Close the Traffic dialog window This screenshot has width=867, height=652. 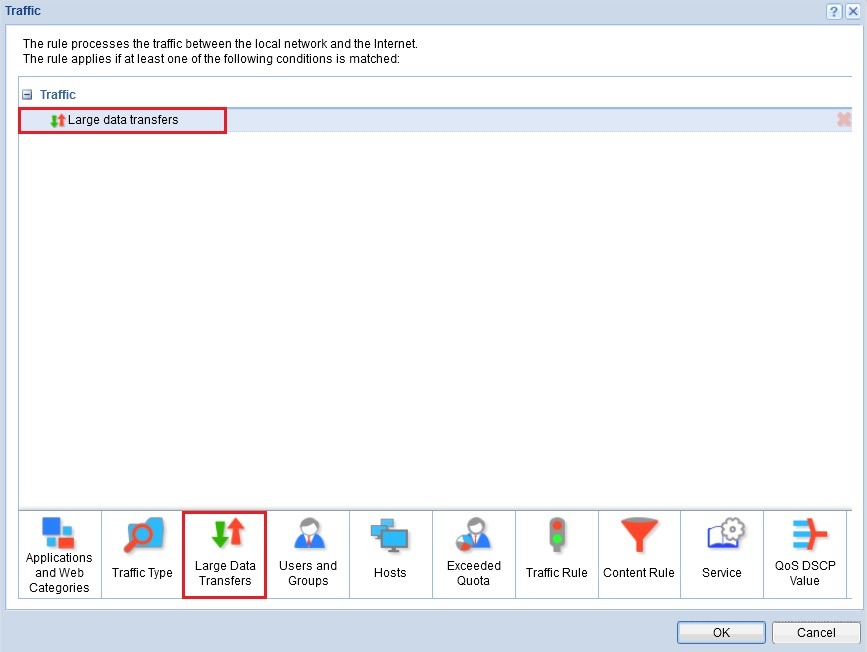coord(853,11)
